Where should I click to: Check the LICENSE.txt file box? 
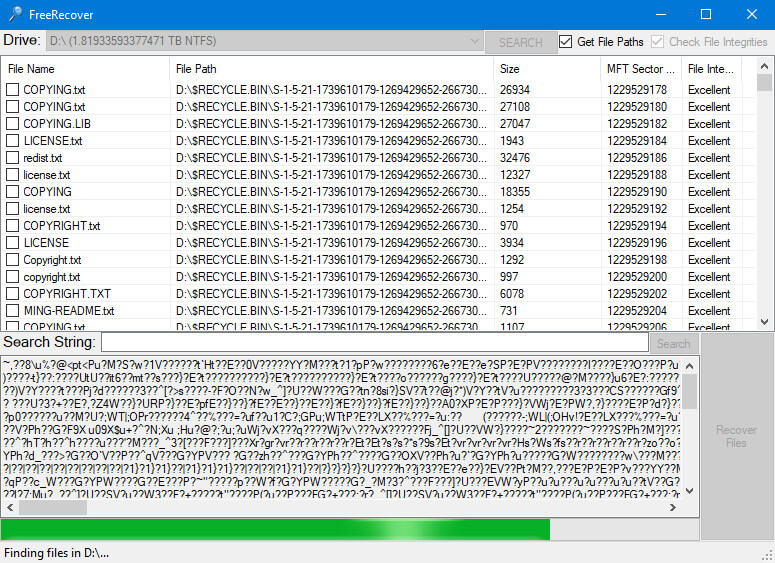pos(12,140)
